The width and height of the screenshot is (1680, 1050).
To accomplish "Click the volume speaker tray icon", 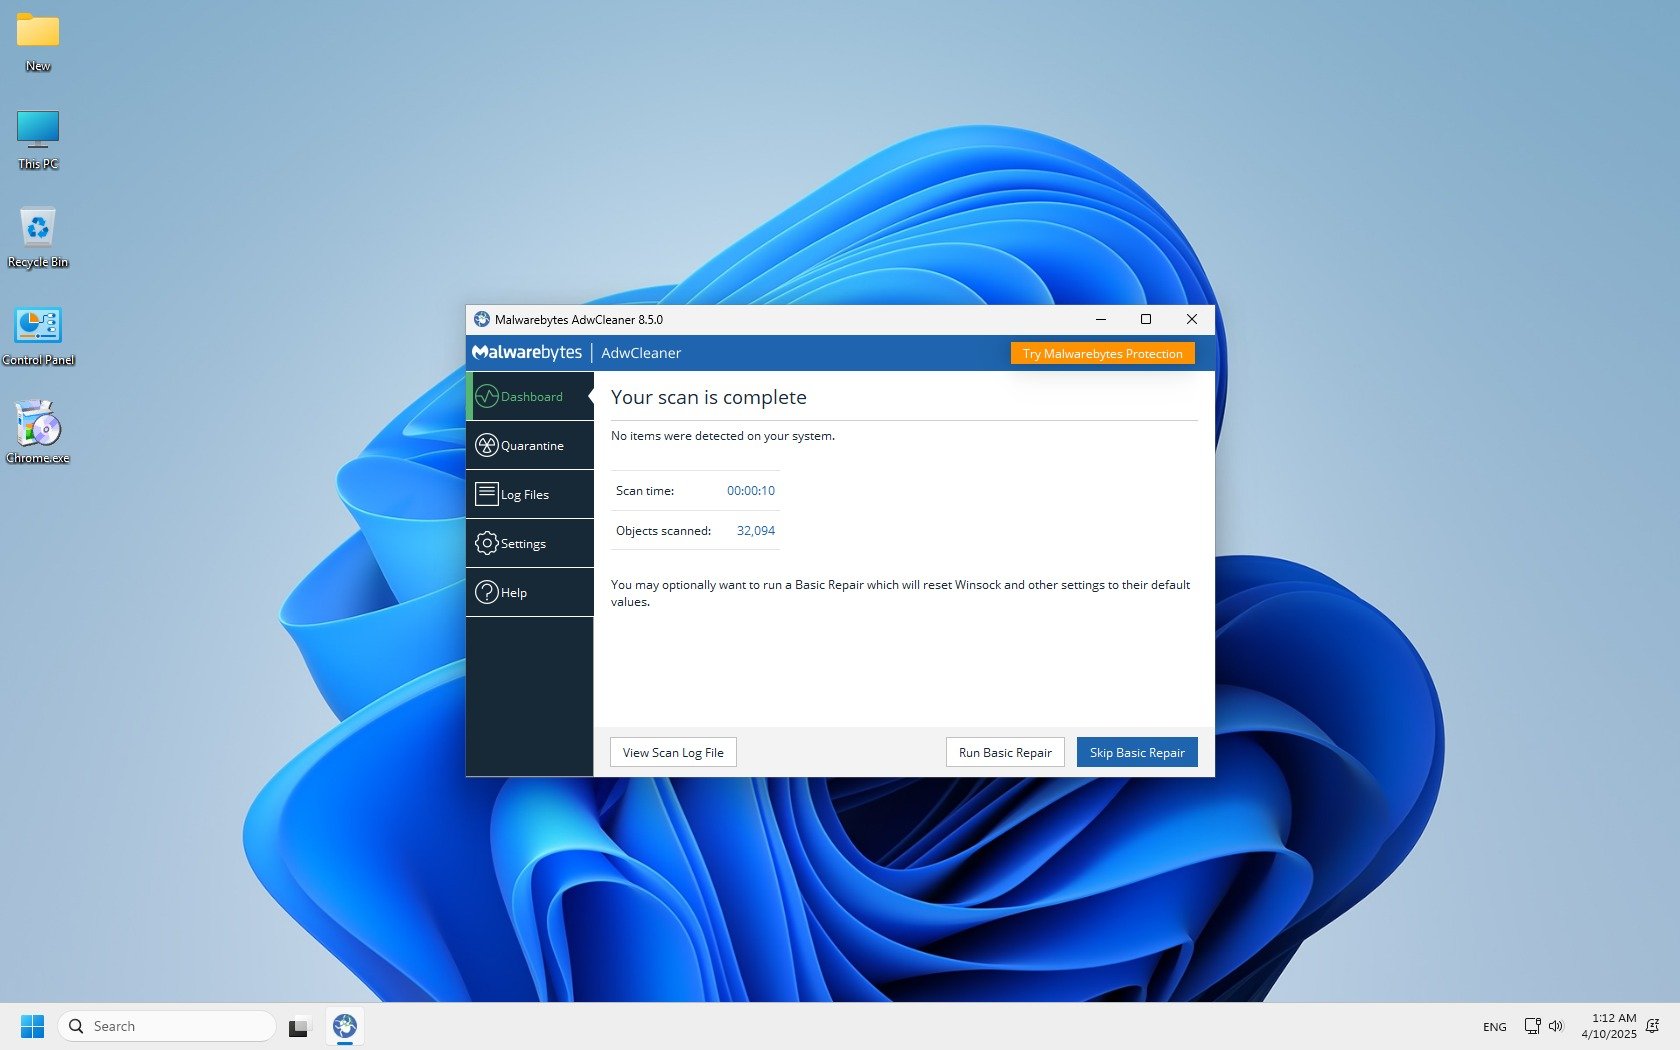I will pyautogui.click(x=1556, y=1026).
